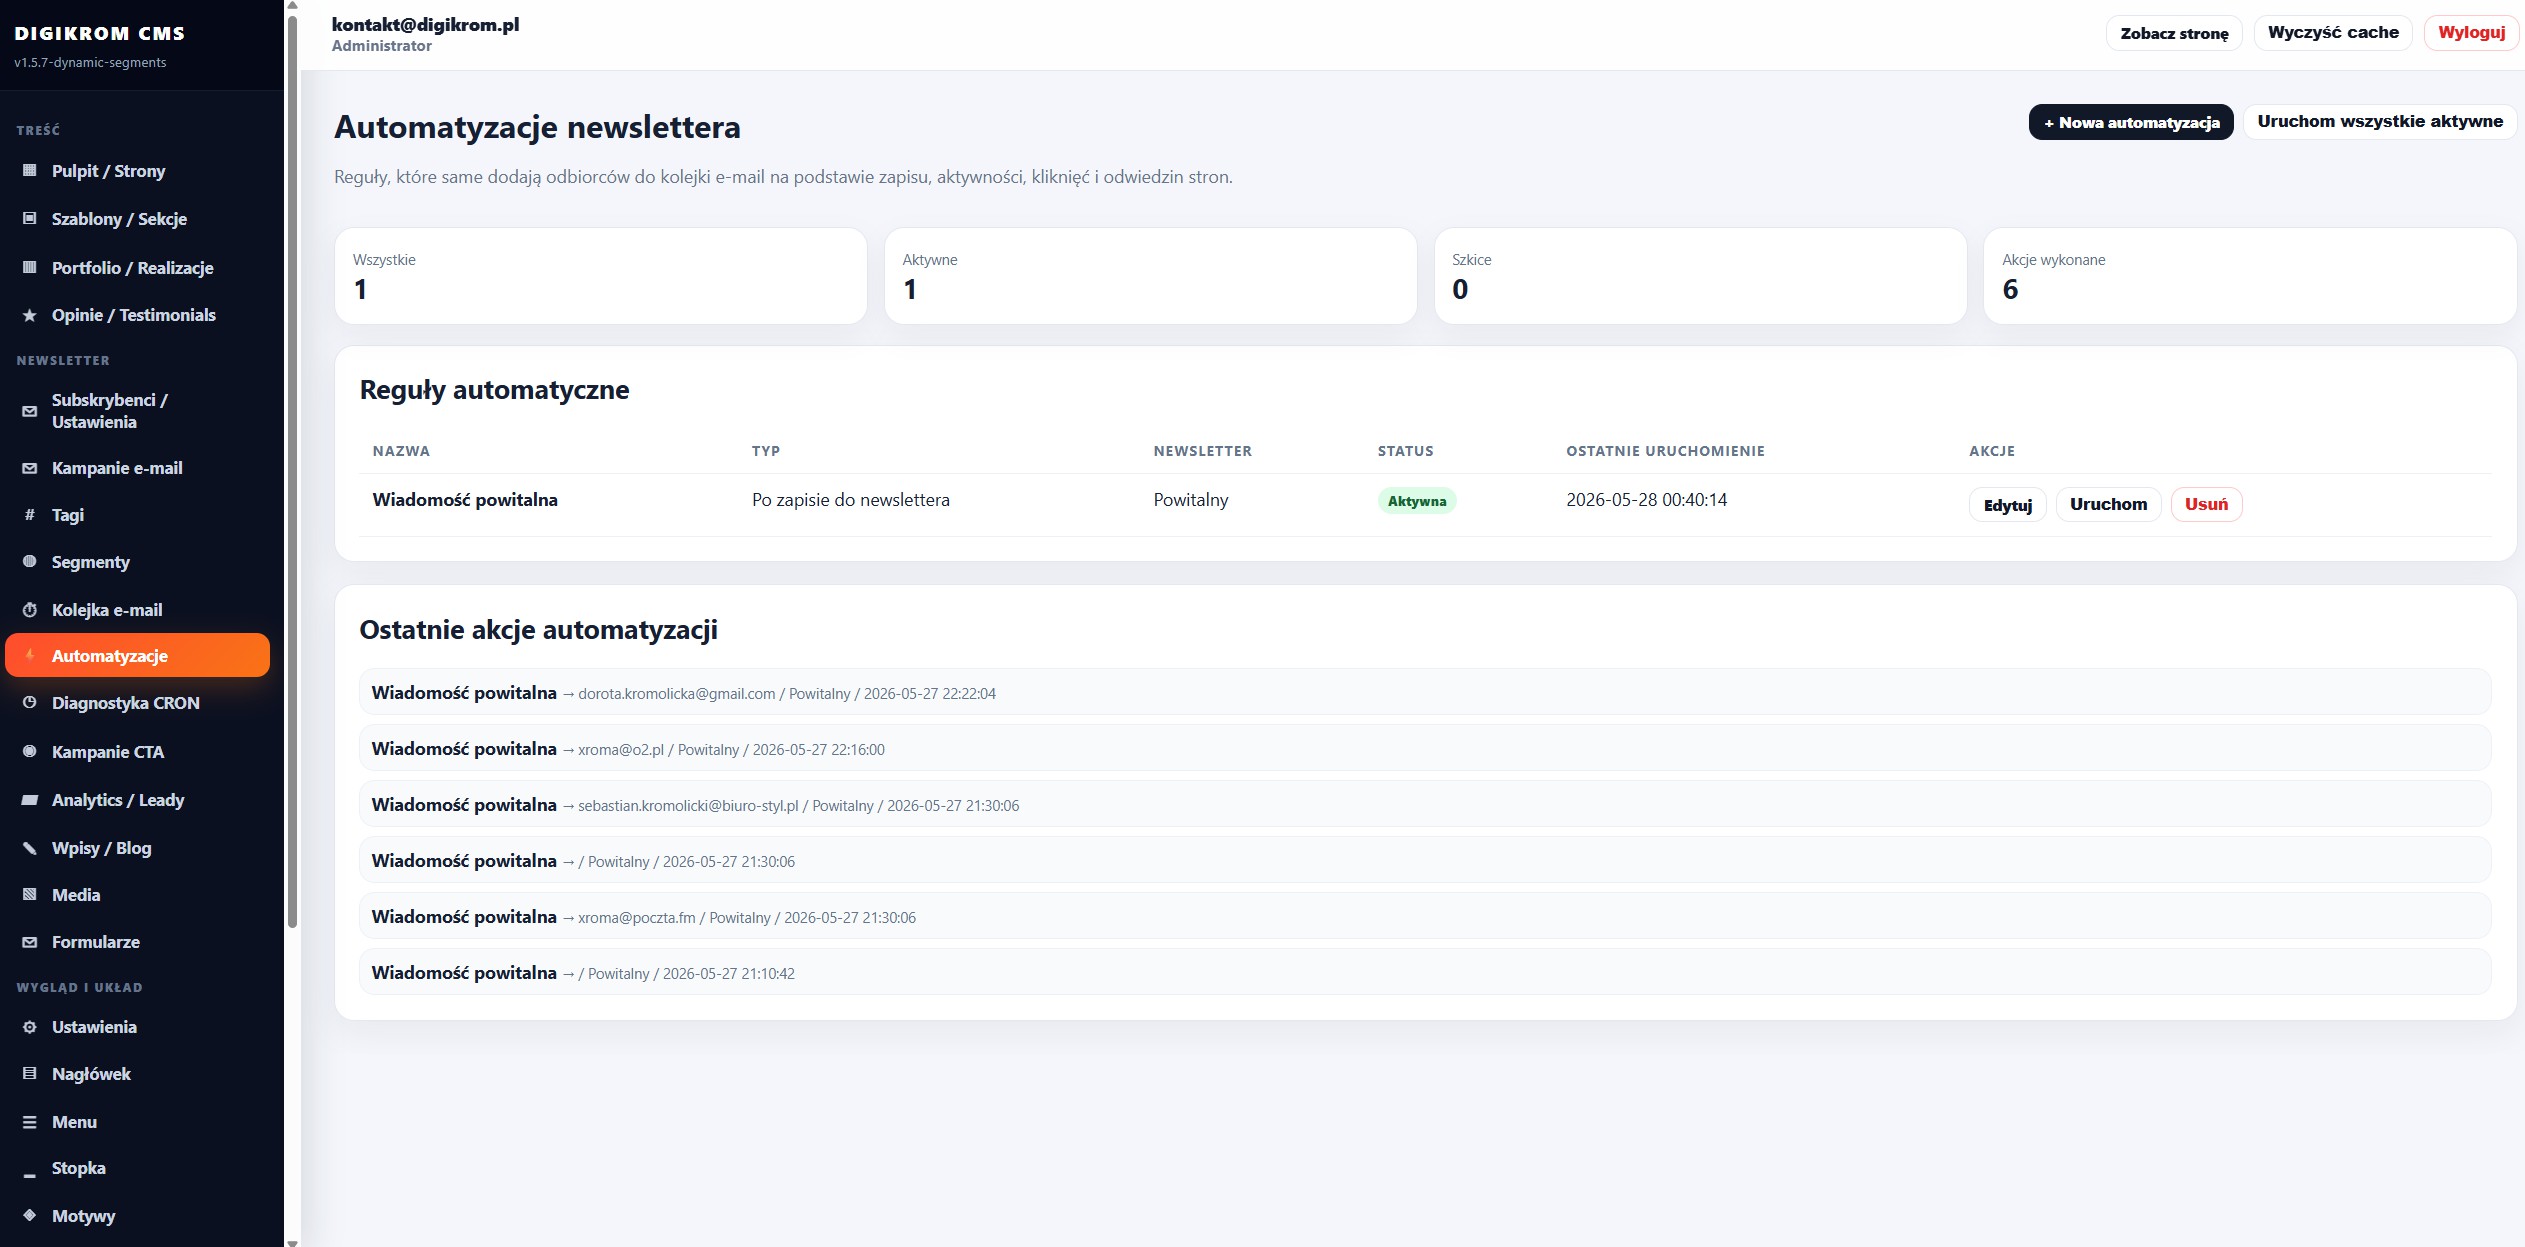The width and height of the screenshot is (2525, 1247).
Task: Open the Pulpit / Strony sidebar icon
Action: point(30,171)
